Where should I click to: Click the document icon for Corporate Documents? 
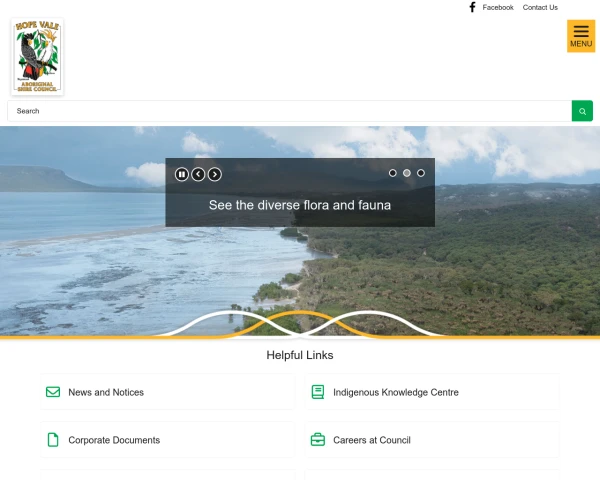[53, 440]
